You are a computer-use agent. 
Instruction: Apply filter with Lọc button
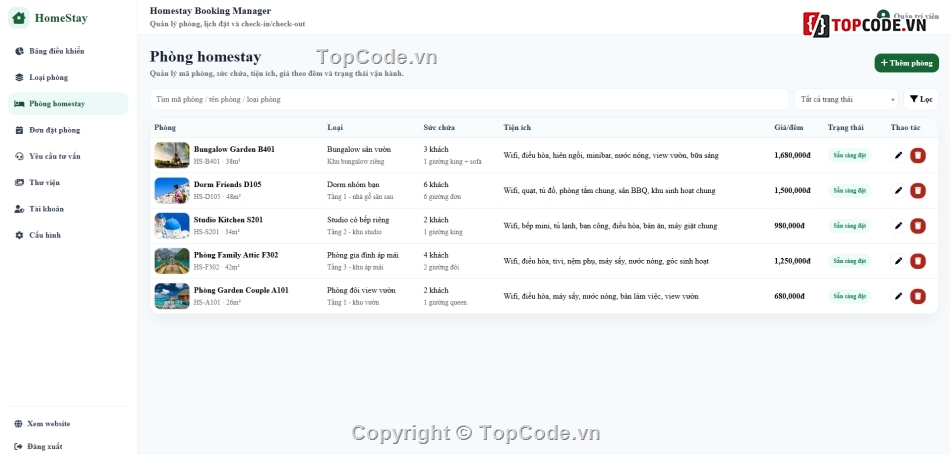921,99
